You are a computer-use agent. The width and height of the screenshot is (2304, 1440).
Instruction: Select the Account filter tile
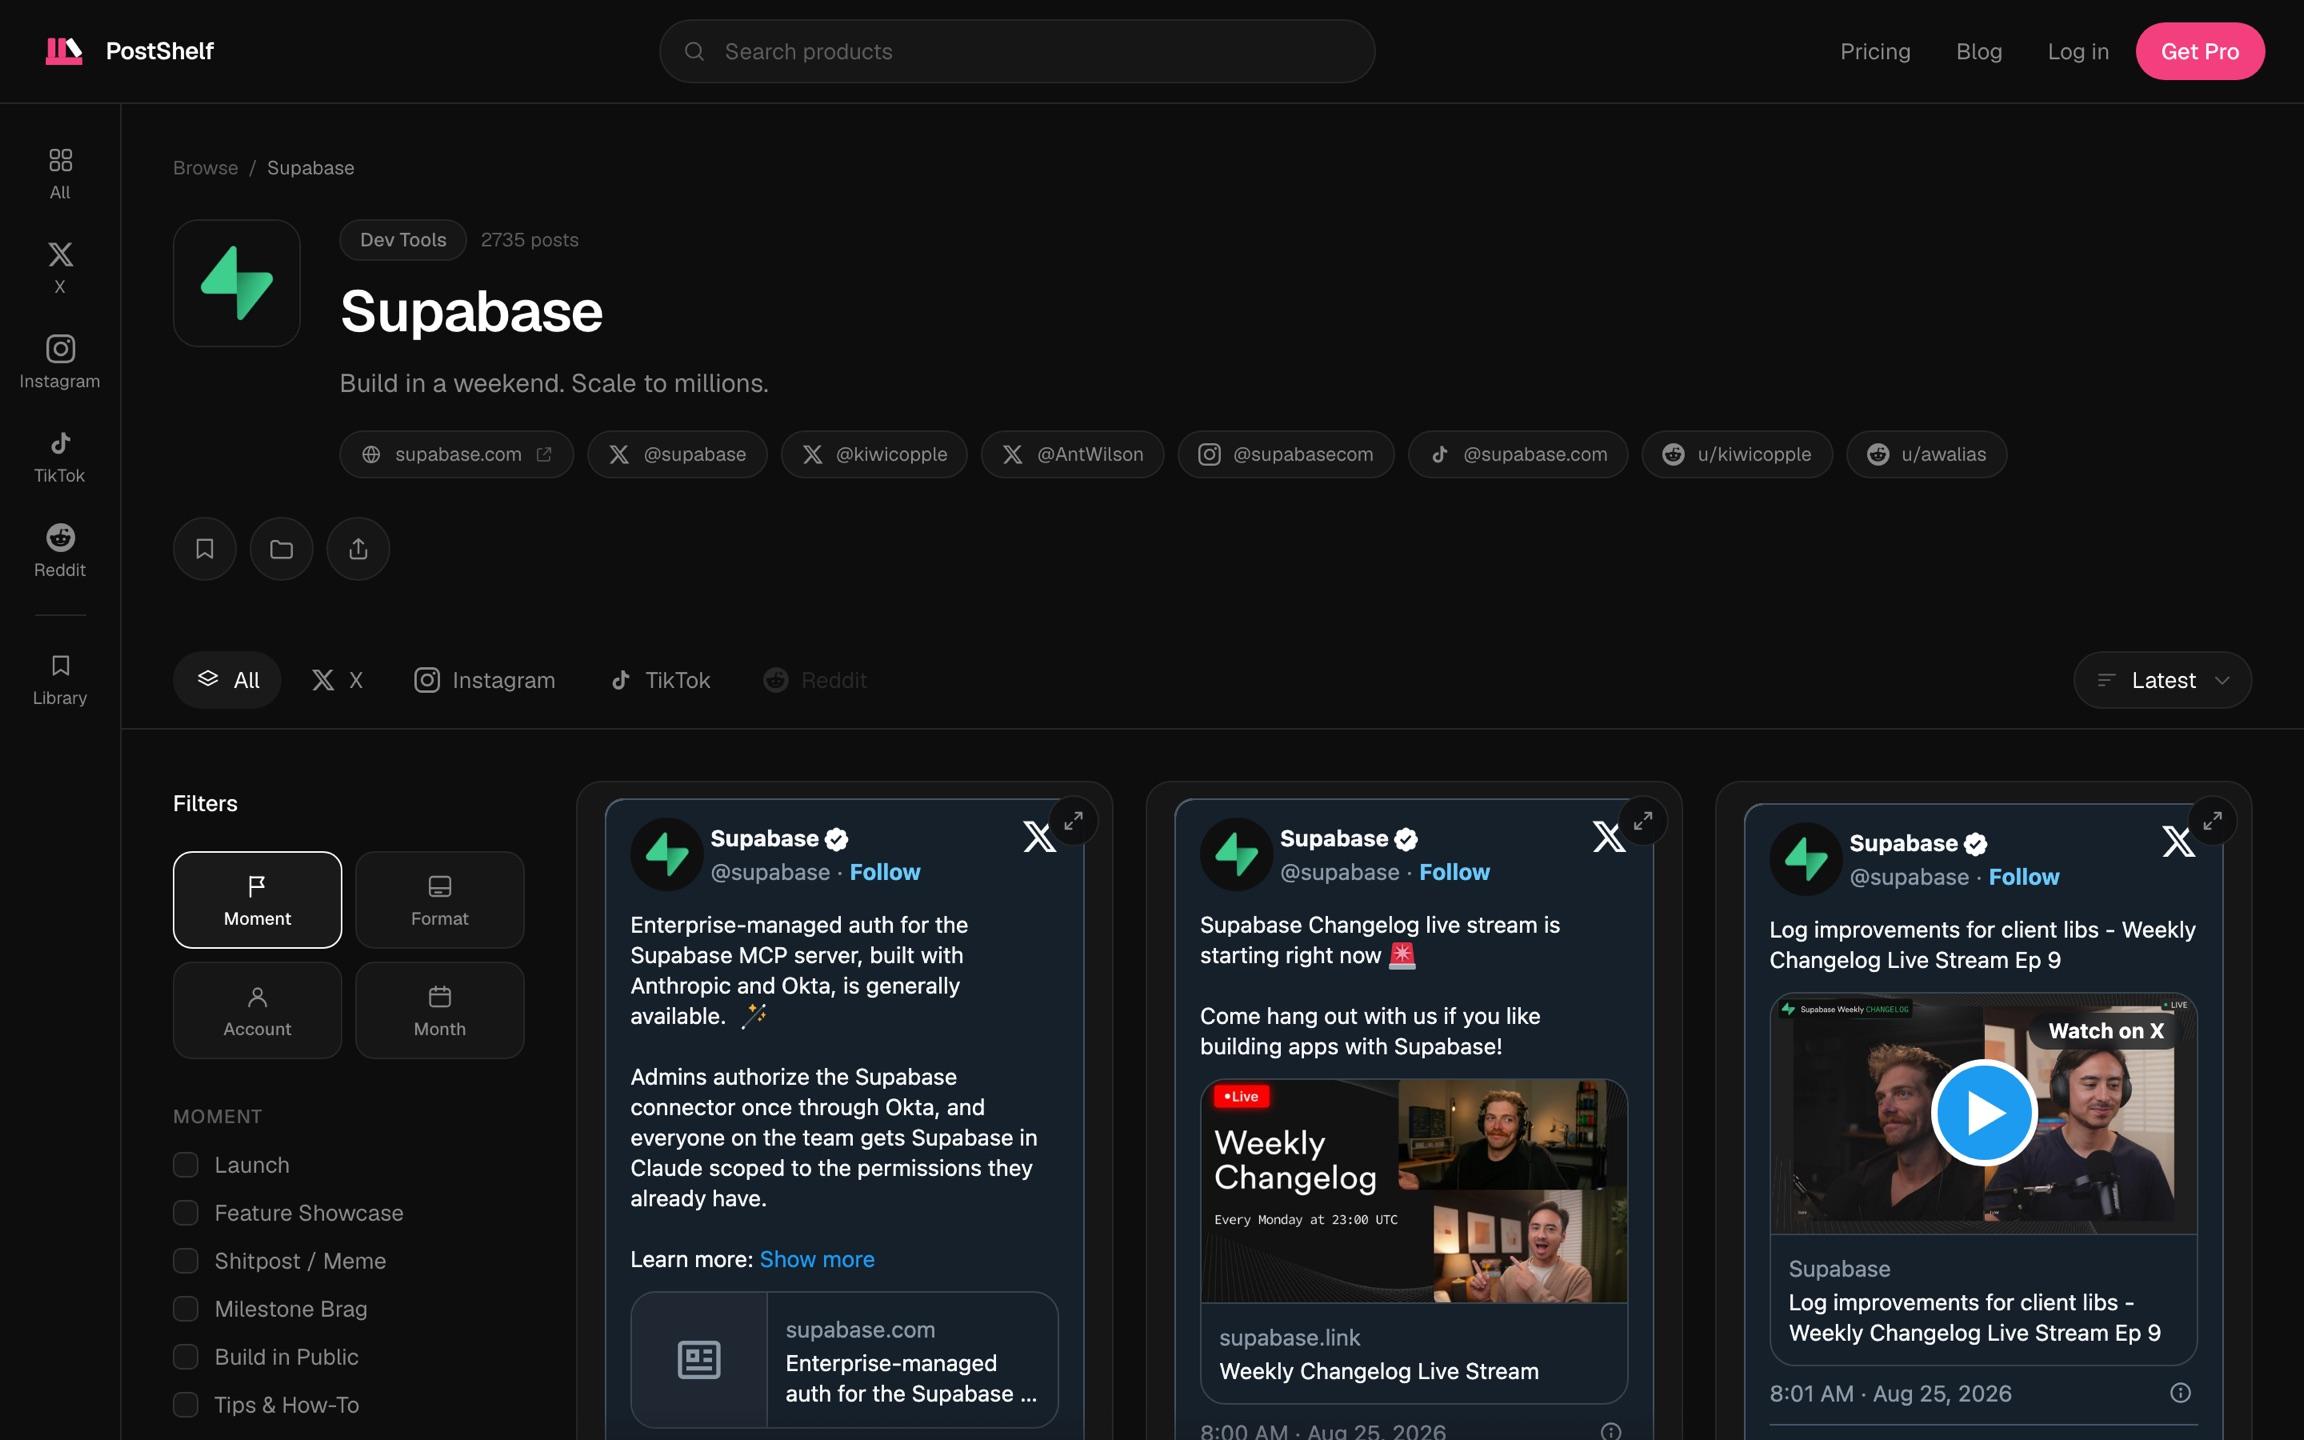pyautogui.click(x=257, y=1010)
